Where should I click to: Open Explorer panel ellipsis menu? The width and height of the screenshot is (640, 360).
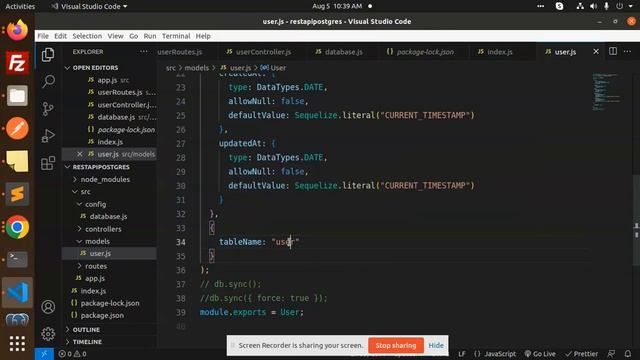tap(143, 51)
